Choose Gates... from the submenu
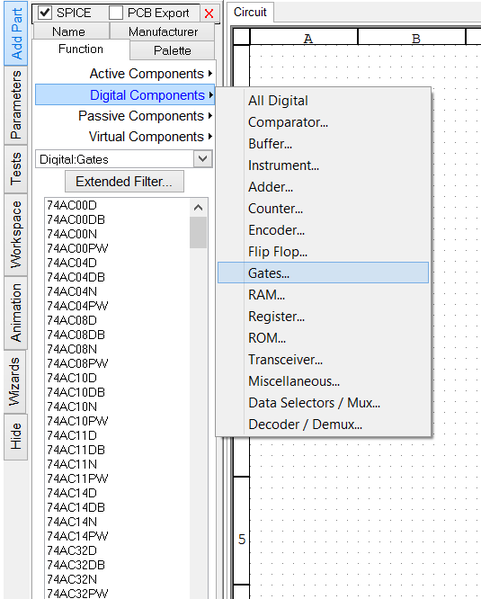The height and width of the screenshot is (599, 481). coord(323,273)
